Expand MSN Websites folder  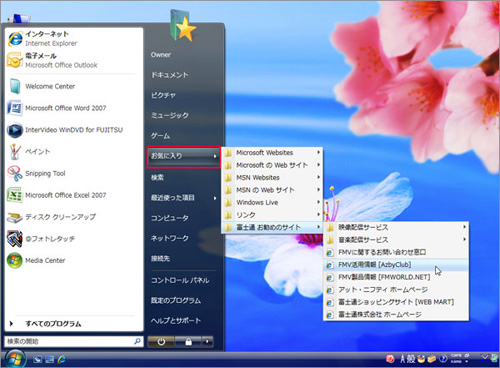[272, 178]
